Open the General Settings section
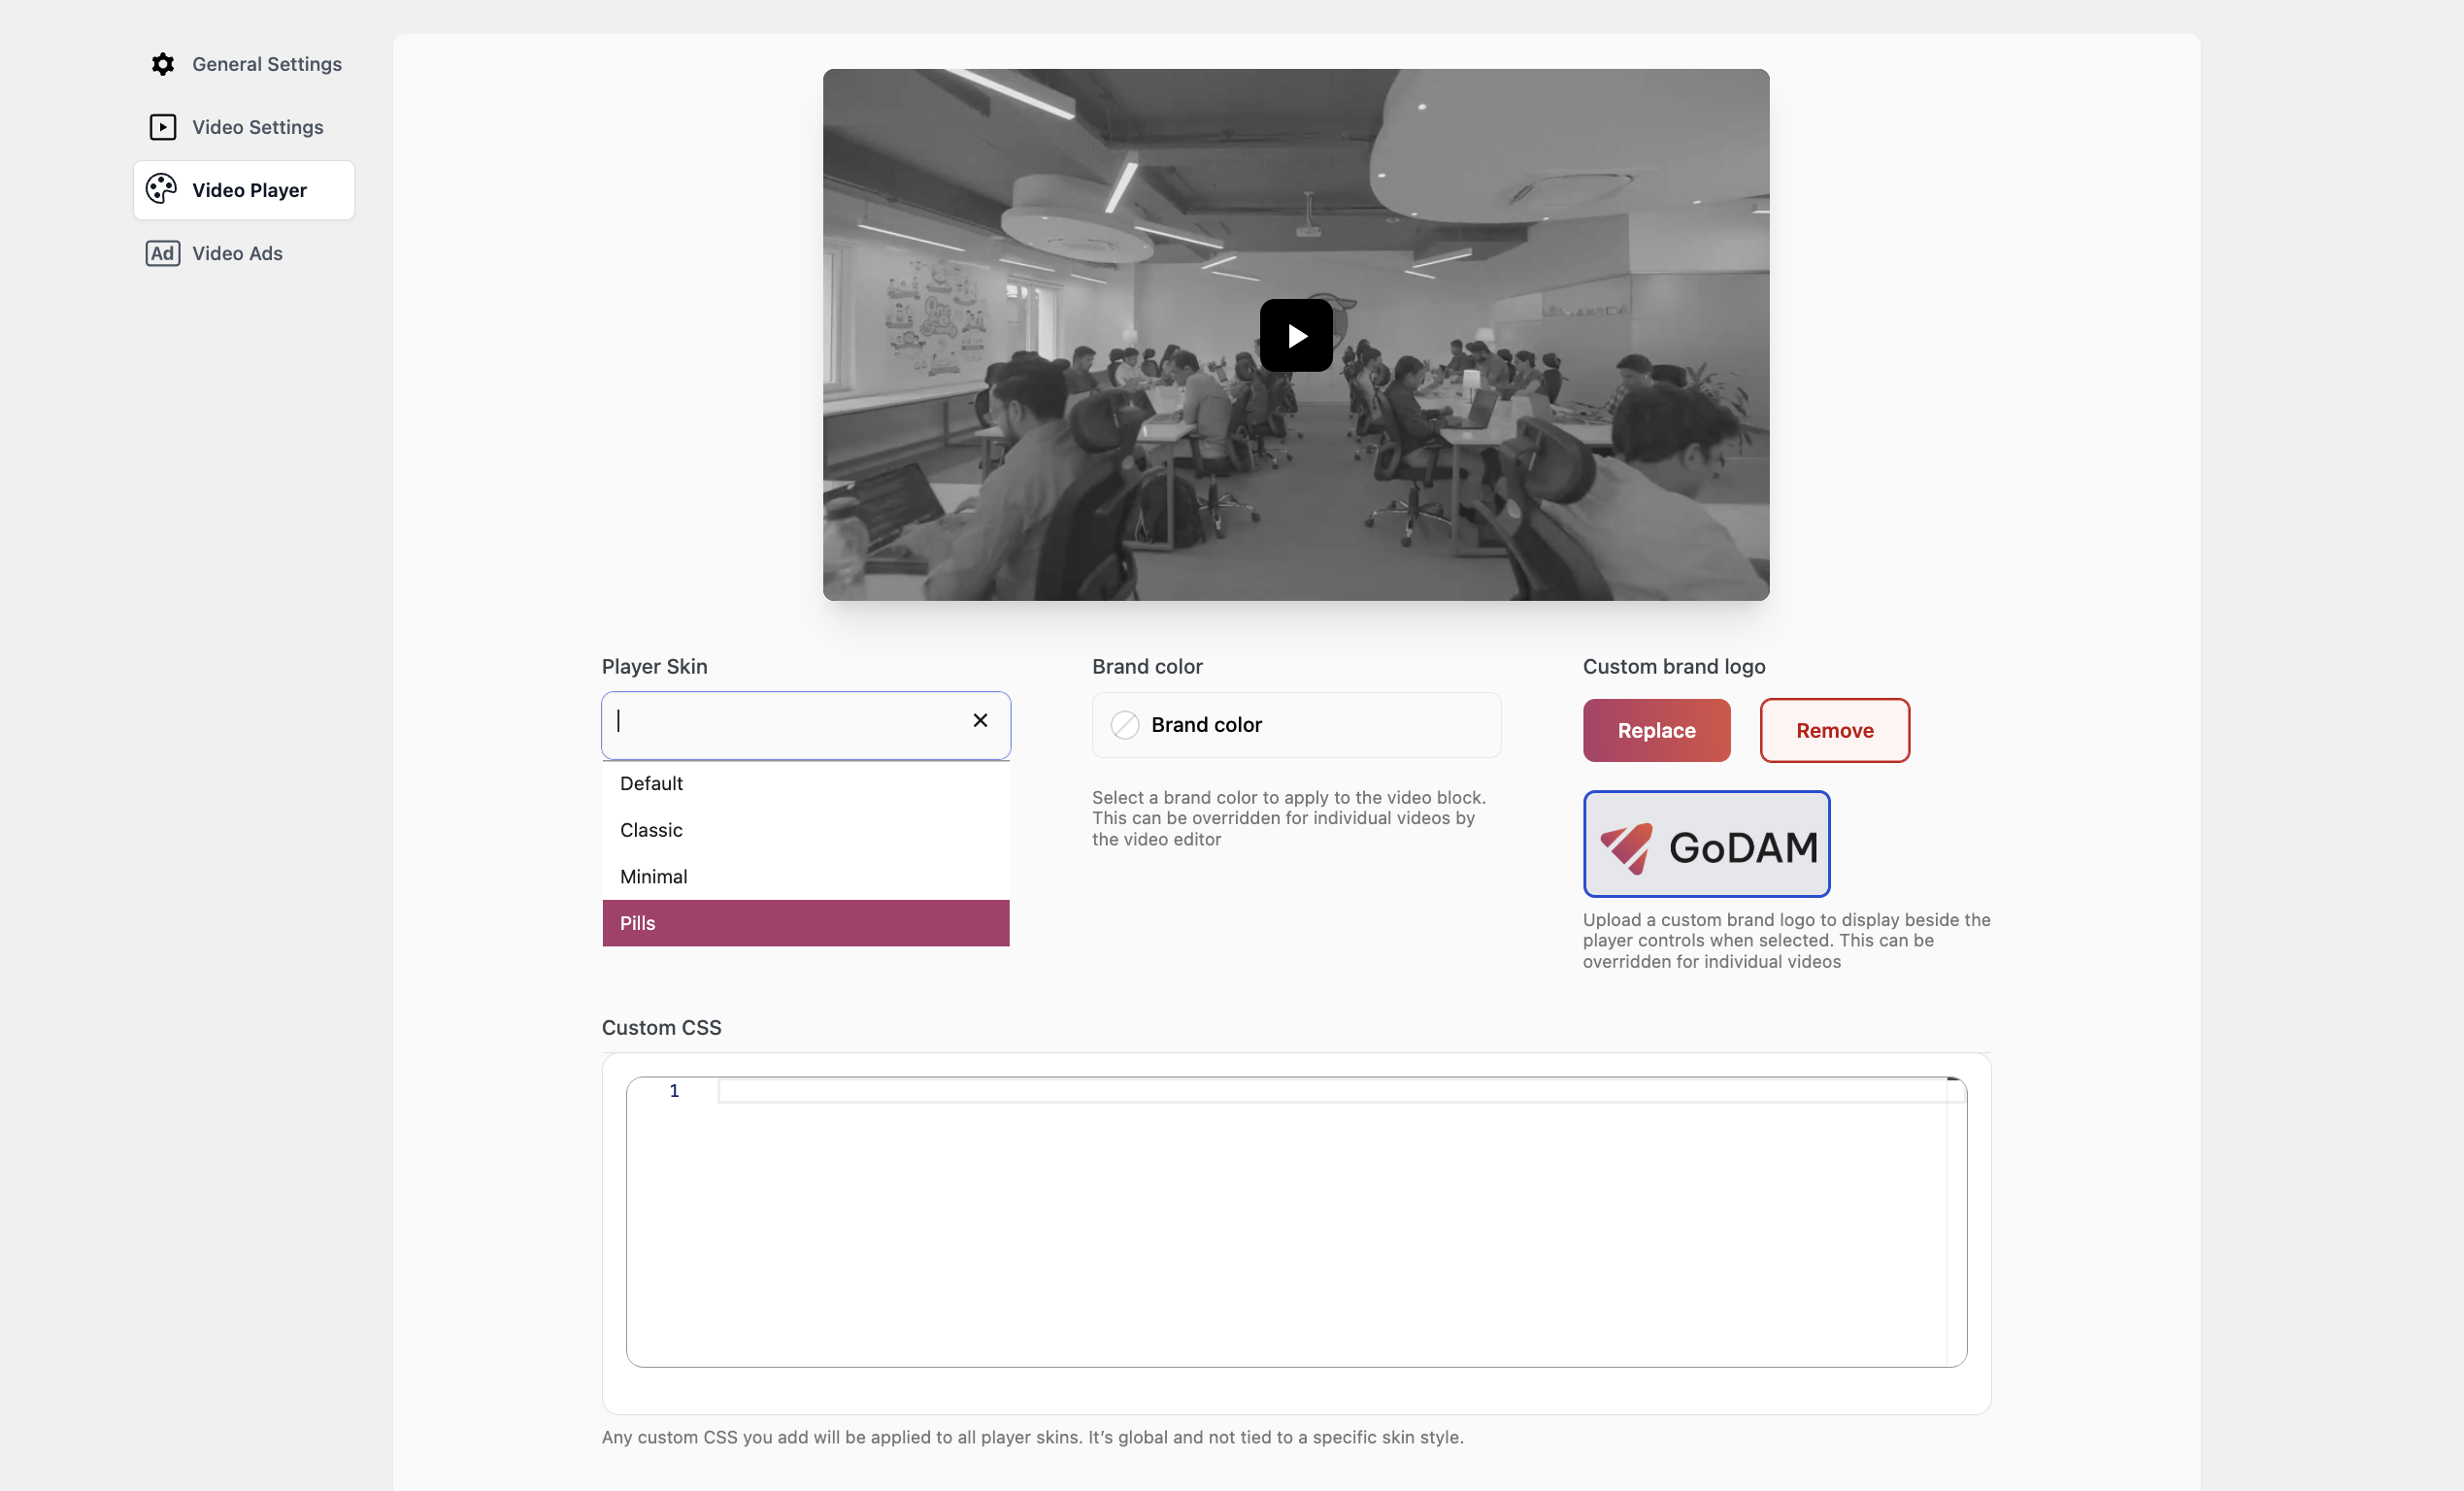2464x1491 pixels. [266, 63]
